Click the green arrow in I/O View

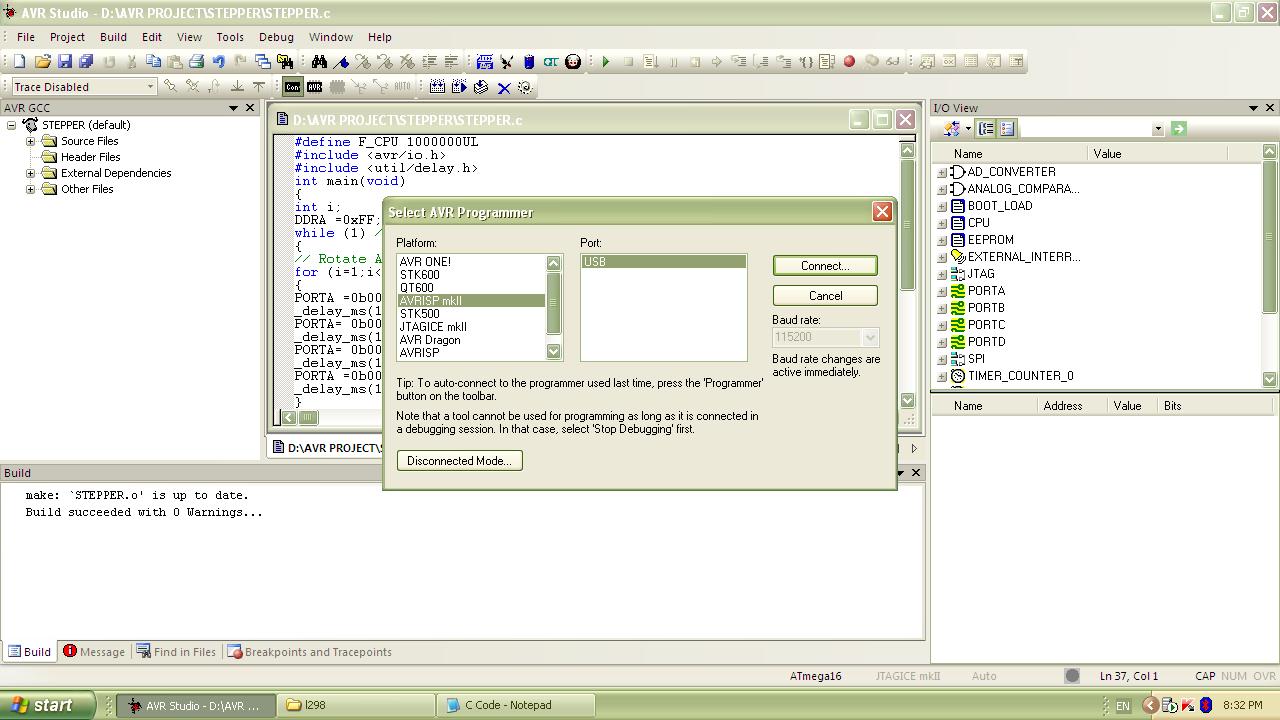pos(1178,128)
